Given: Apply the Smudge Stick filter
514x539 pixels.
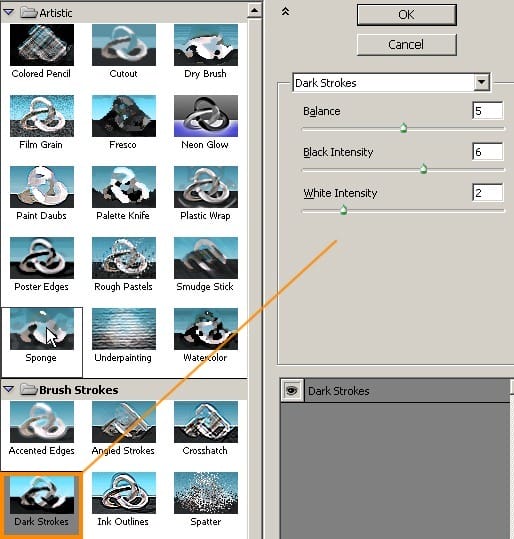Looking at the screenshot, I should pos(206,258).
